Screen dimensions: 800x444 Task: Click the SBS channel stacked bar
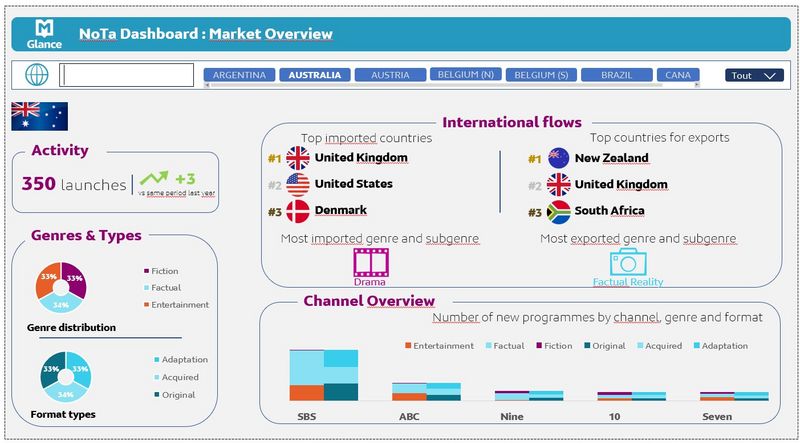pos(324,375)
